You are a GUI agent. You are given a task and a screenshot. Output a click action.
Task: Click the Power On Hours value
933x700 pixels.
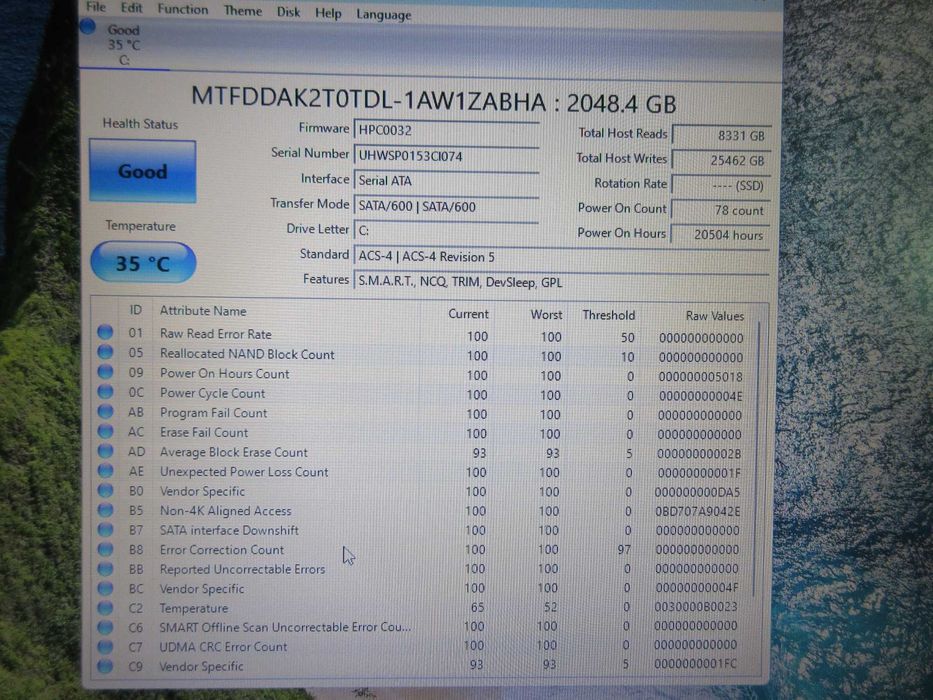721,235
